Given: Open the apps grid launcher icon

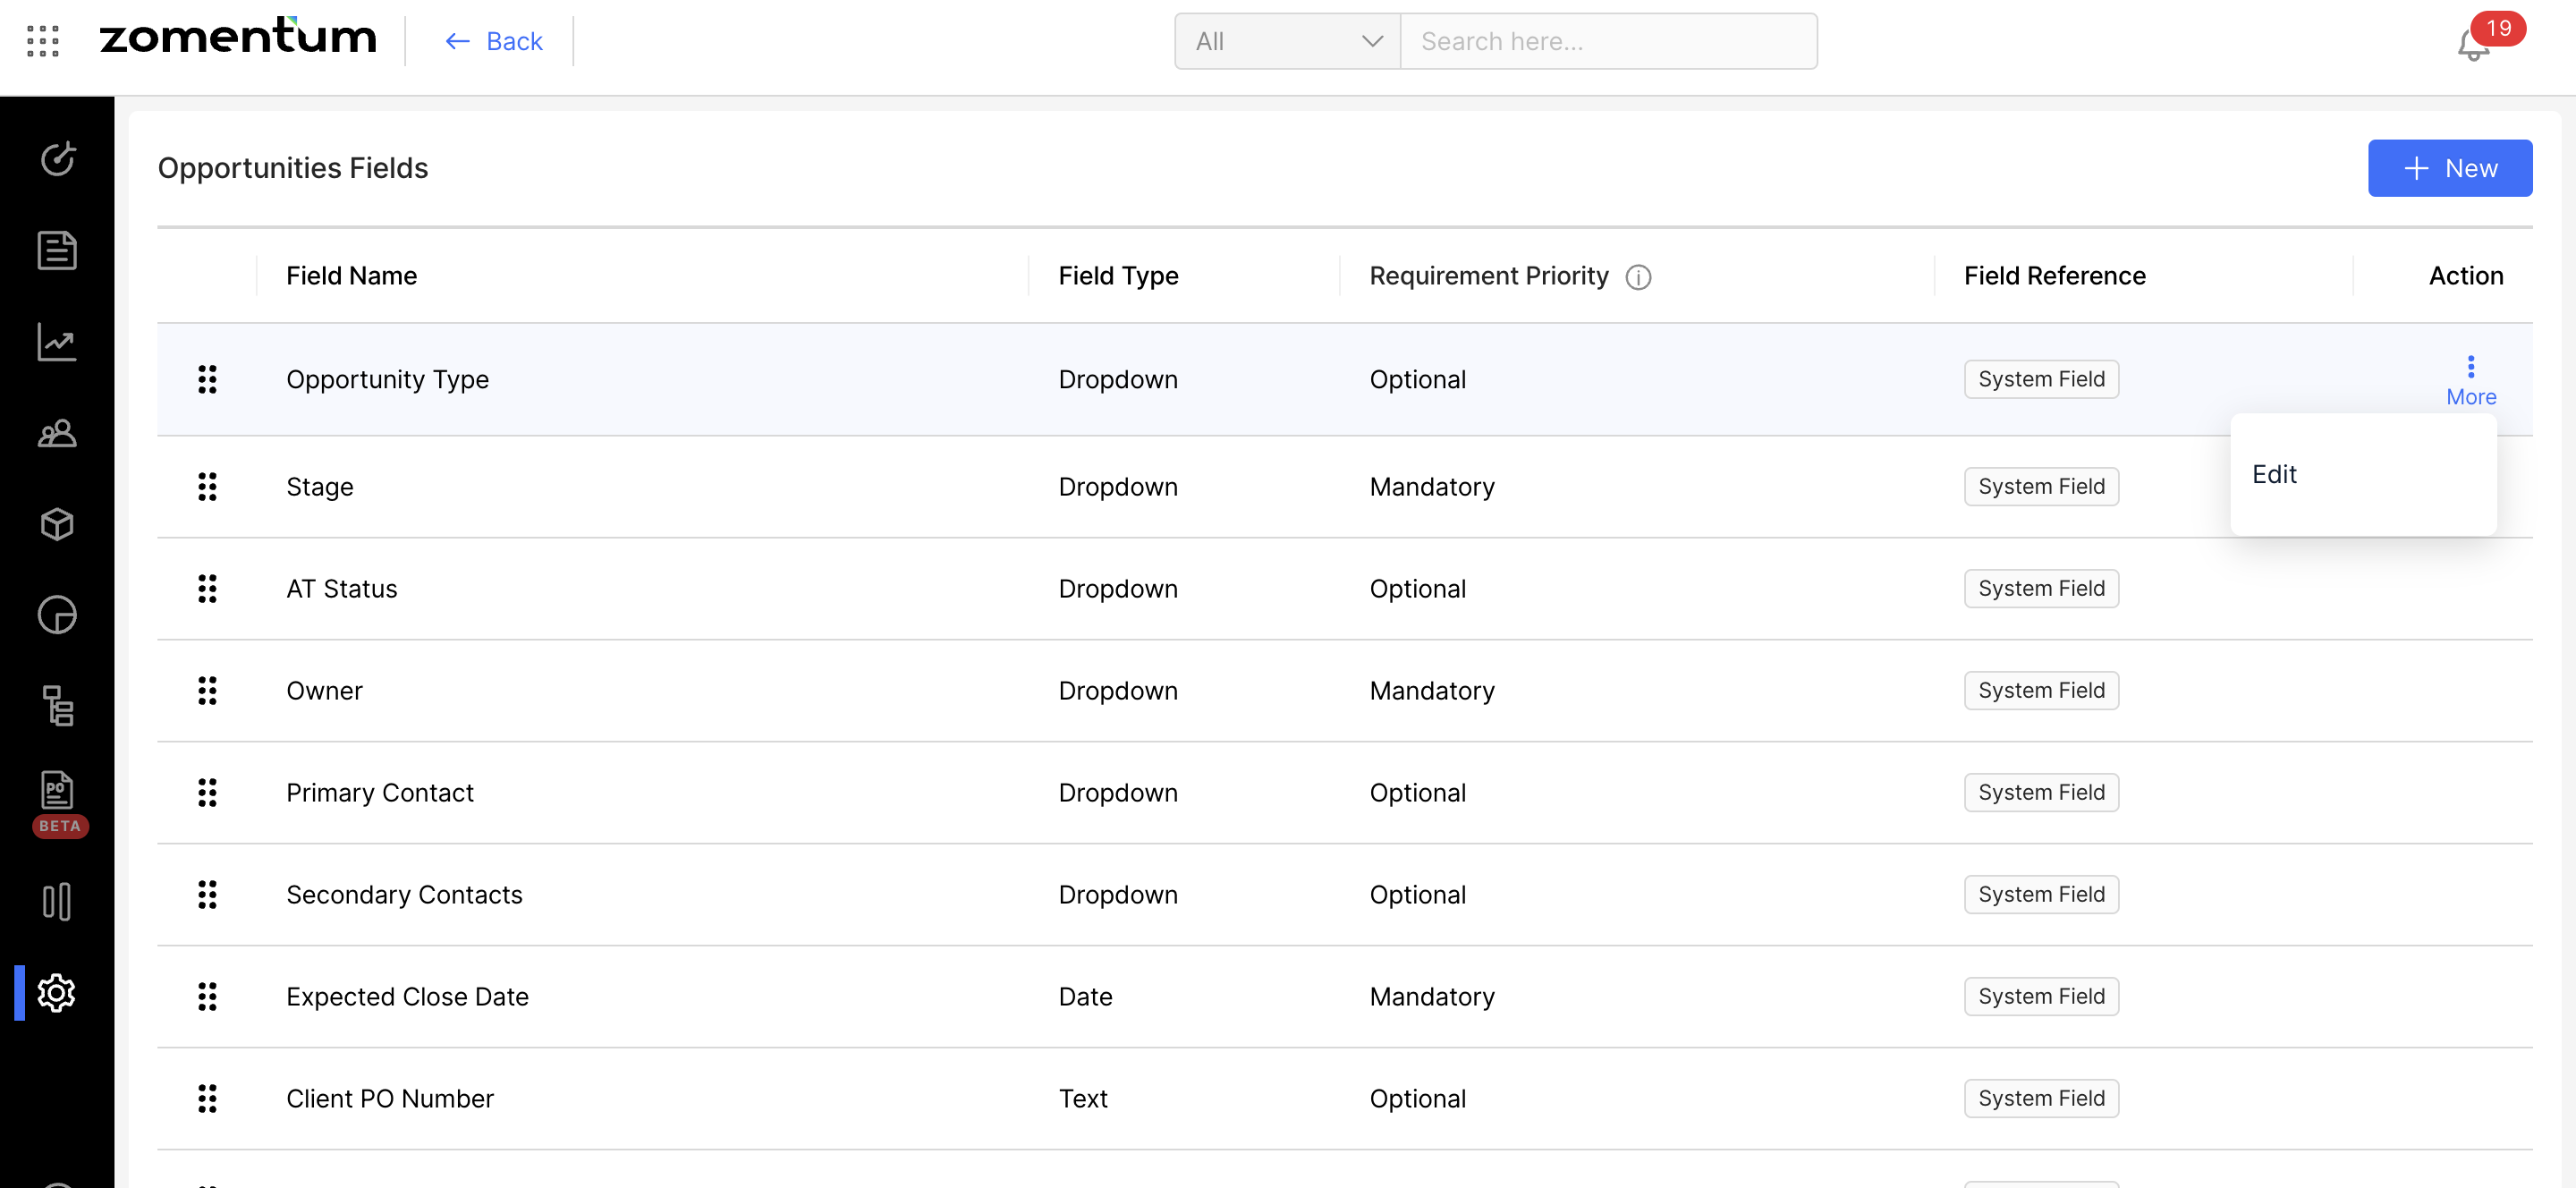Looking at the screenshot, I should click(x=43, y=41).
